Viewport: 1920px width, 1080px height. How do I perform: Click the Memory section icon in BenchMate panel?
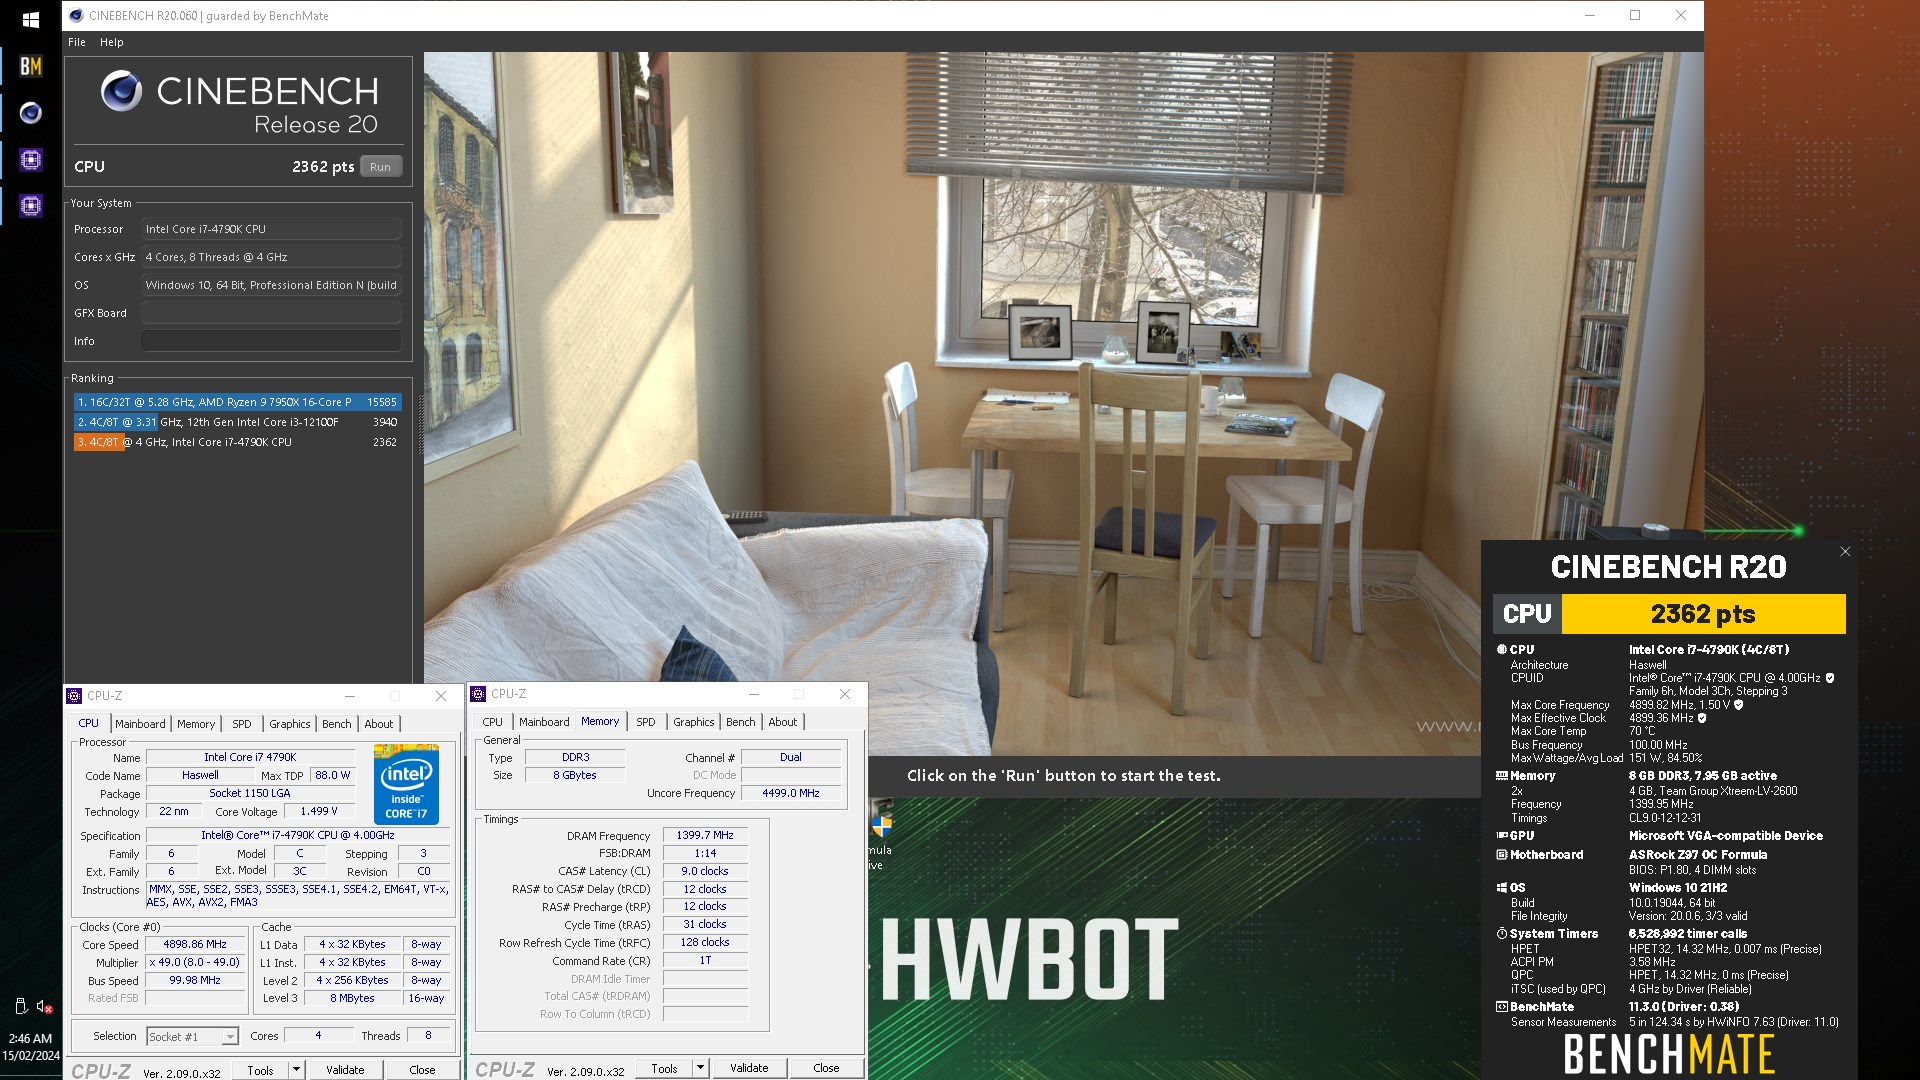[x=1501, y=776]
